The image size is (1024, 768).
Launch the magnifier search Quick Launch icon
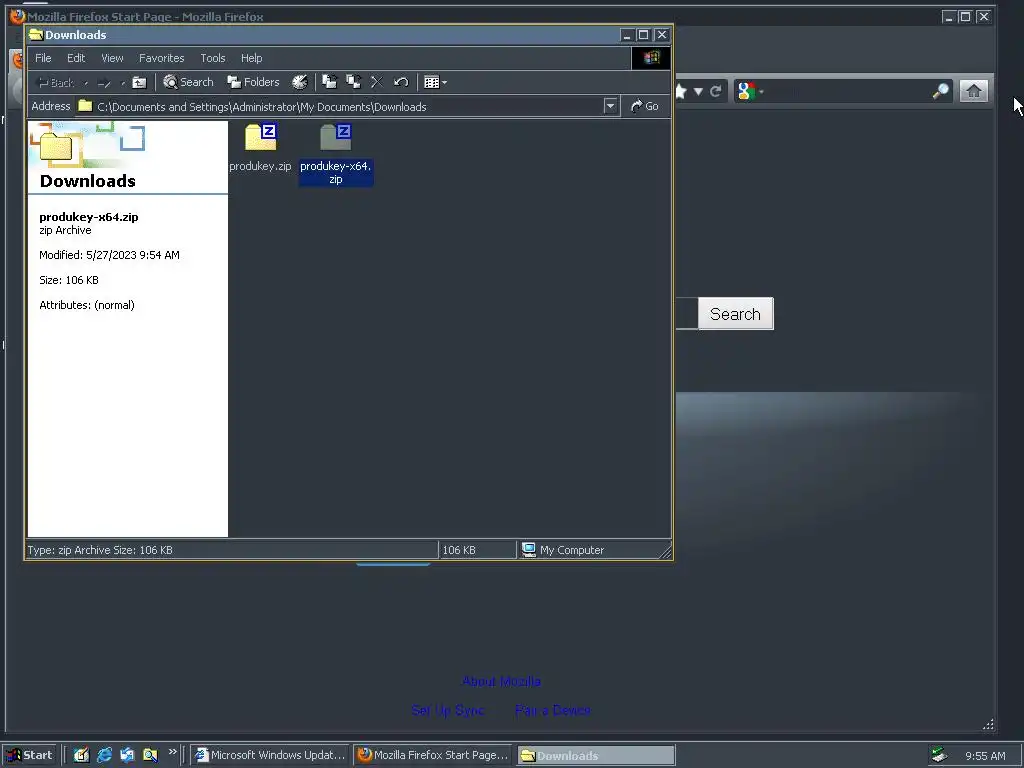click(x=150, y=755)
